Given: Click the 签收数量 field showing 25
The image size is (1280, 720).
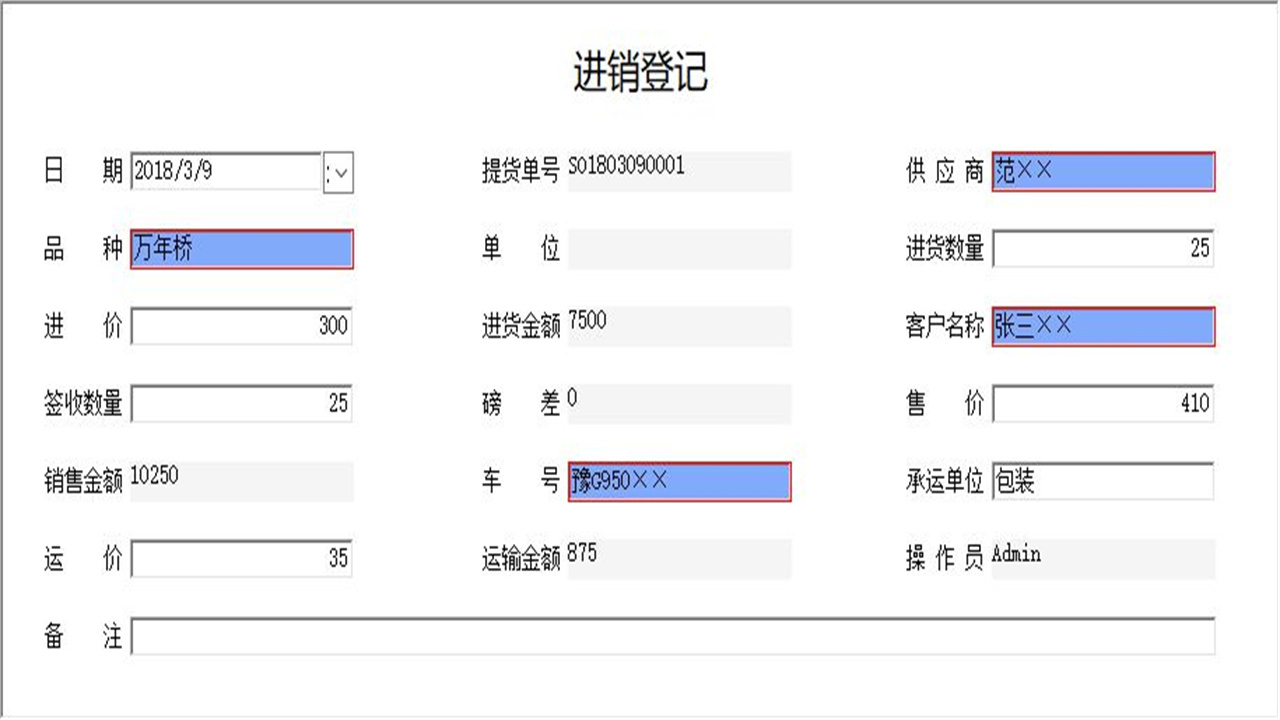Looking at the screenshot, I should click(240, 404).
